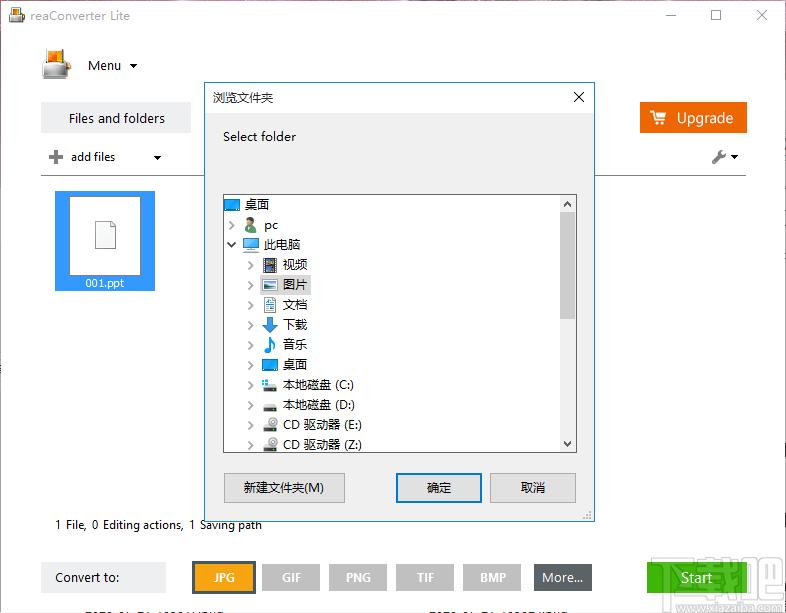The height and width of the screenshot is (613, 786).
Task: Close the browse folder dialog
Action: pos(579,97)
